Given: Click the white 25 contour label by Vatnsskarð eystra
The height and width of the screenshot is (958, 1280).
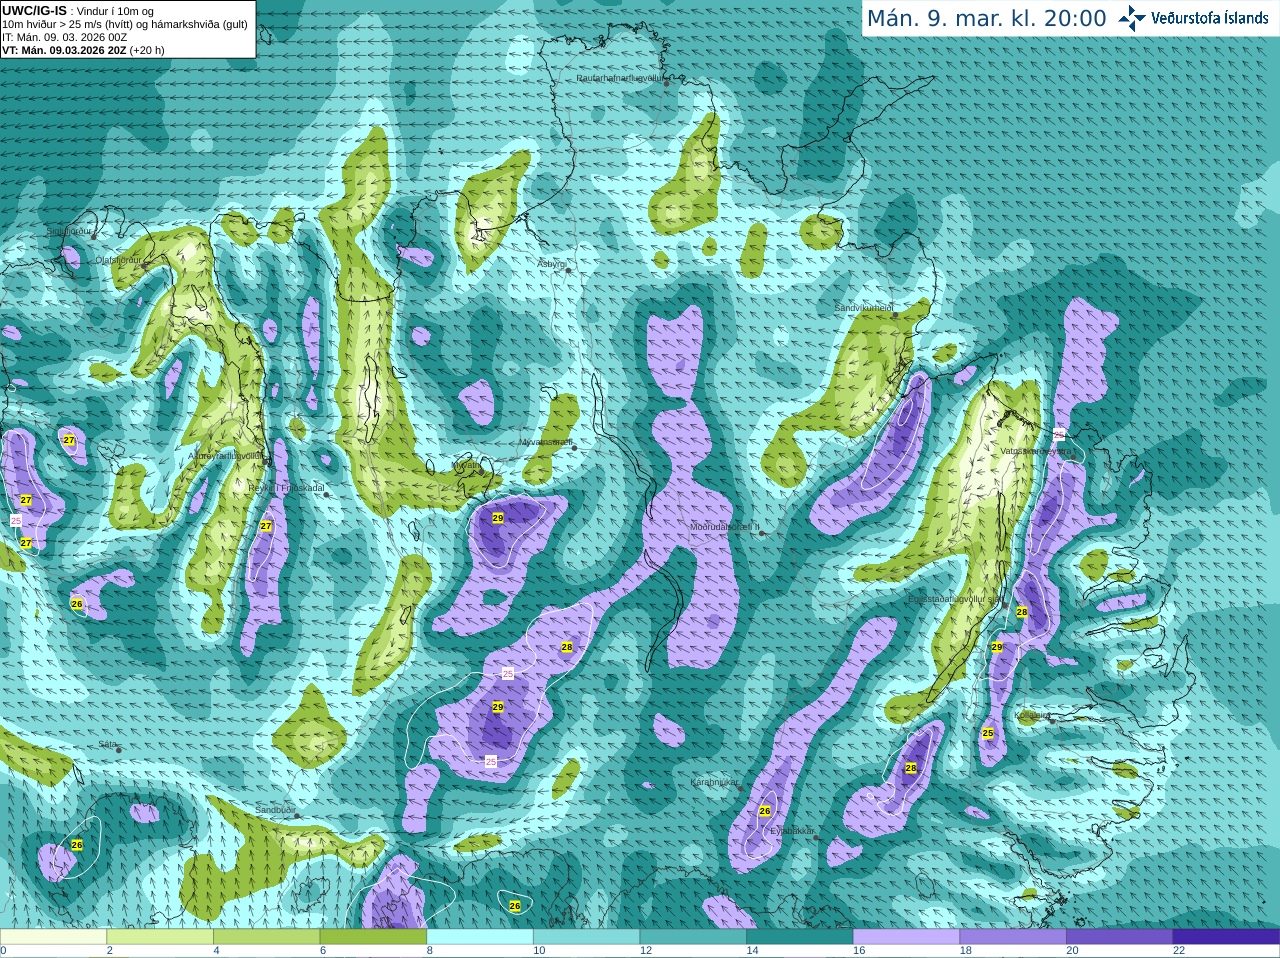Looking at the screenshot, I should (1059, 434).
